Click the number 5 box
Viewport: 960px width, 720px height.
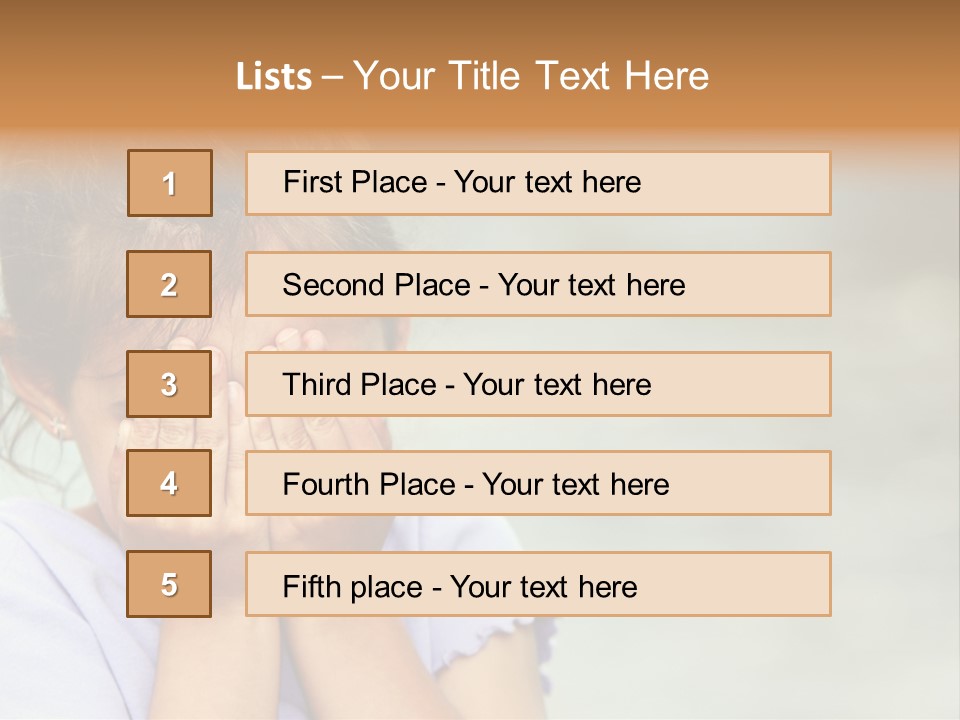click(170, 584)
